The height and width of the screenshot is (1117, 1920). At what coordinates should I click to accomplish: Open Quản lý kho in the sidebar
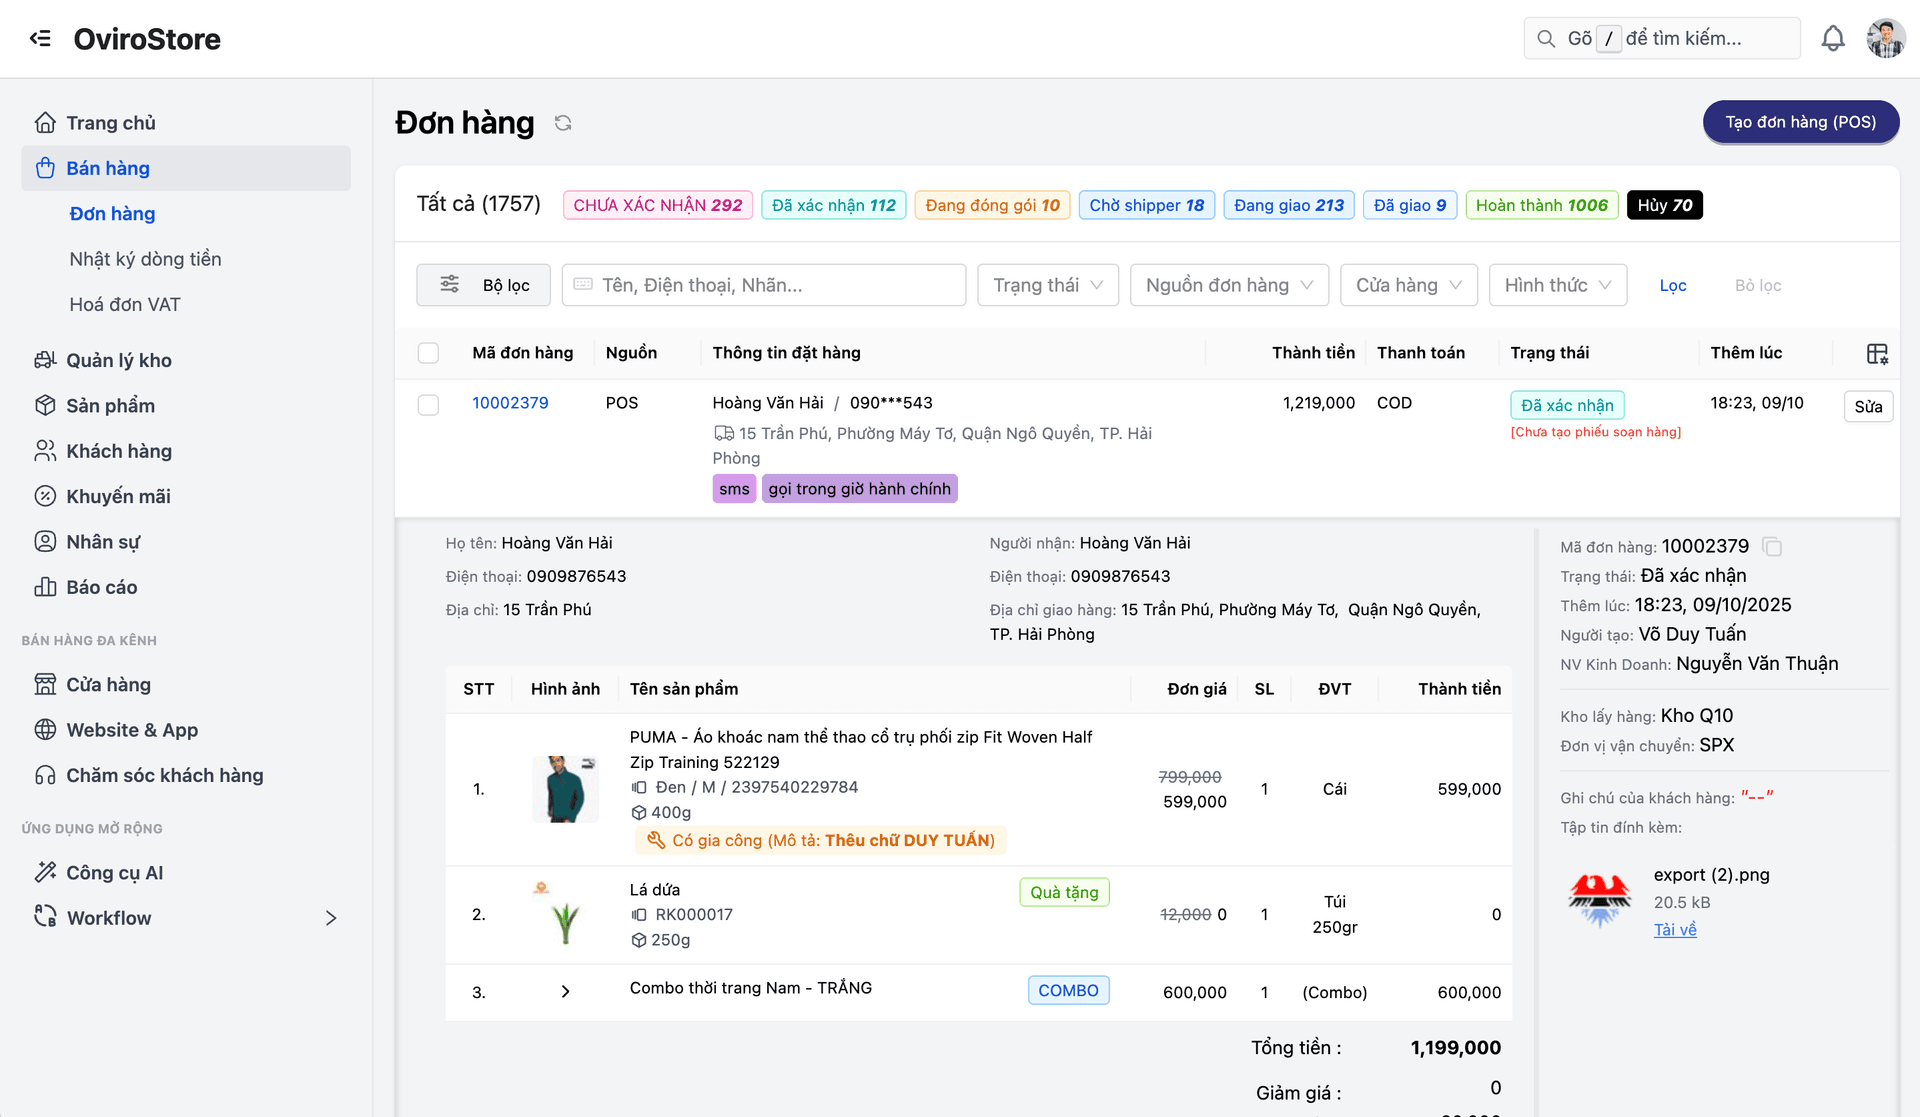pos(118,360)
